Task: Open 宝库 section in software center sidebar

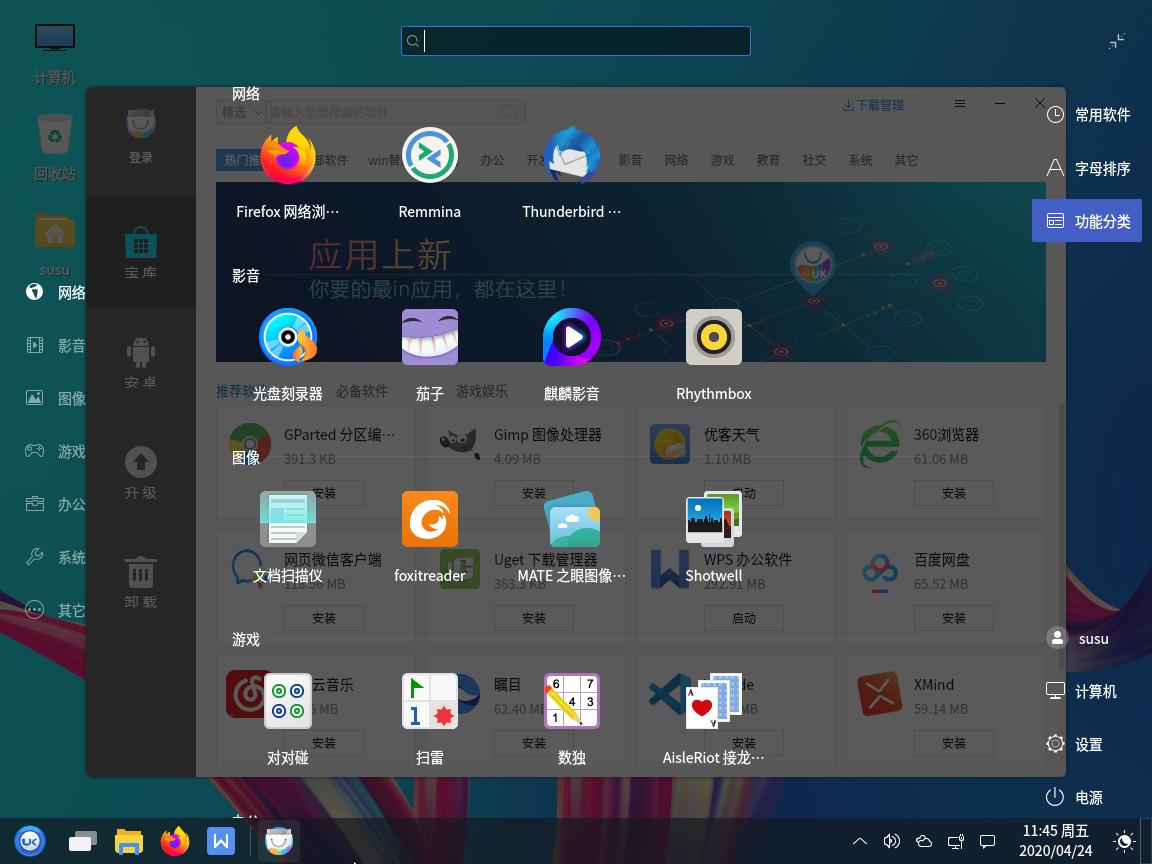Action: click(x=140, y=253)
